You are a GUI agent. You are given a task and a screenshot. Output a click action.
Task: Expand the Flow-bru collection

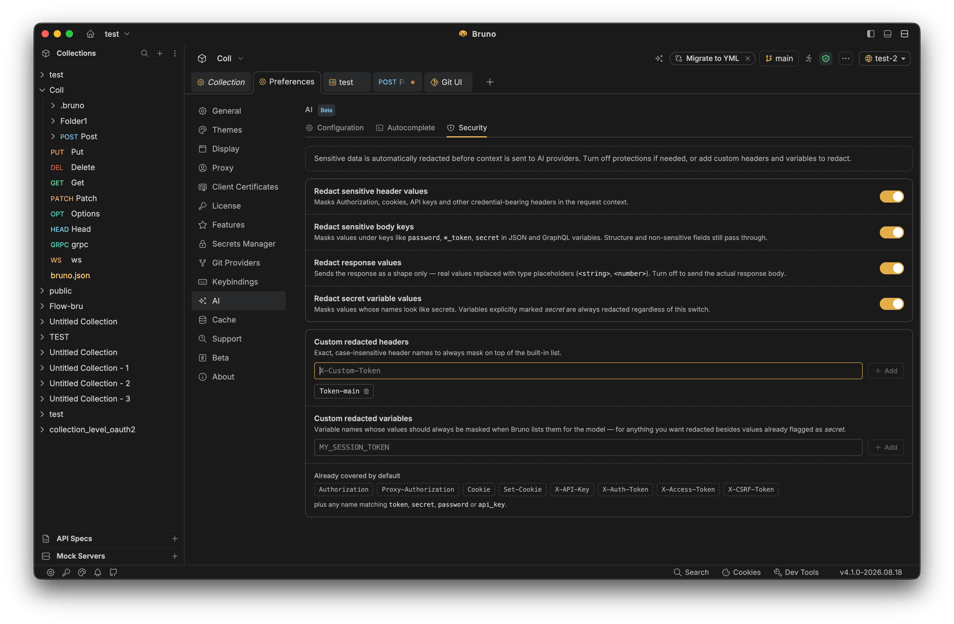point(42,306)
